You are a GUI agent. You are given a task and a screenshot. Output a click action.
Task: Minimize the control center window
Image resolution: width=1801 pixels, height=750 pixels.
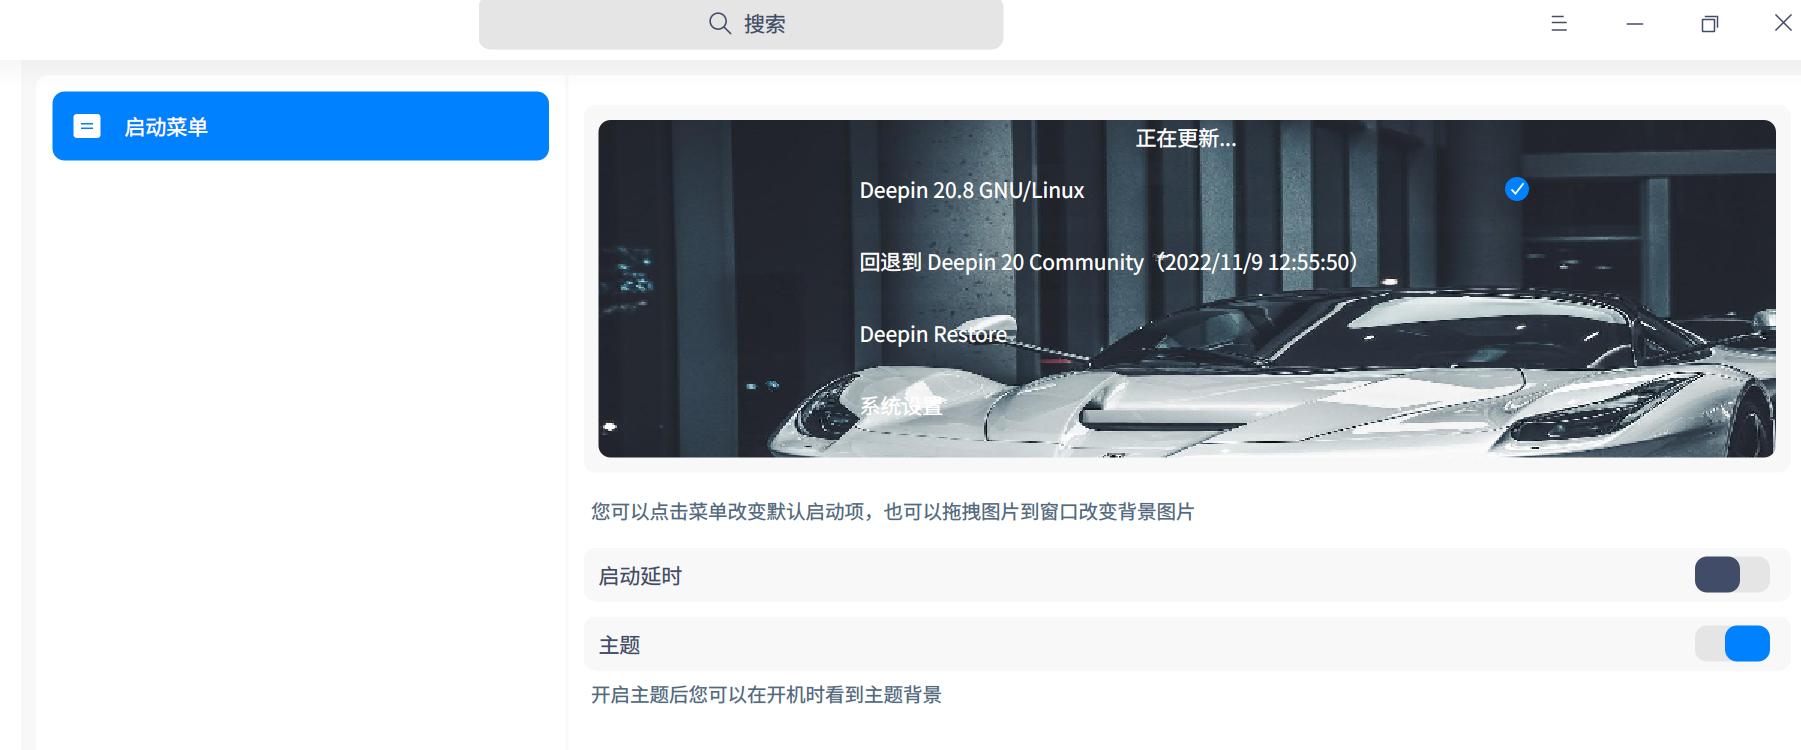[x=1635, y=23]
